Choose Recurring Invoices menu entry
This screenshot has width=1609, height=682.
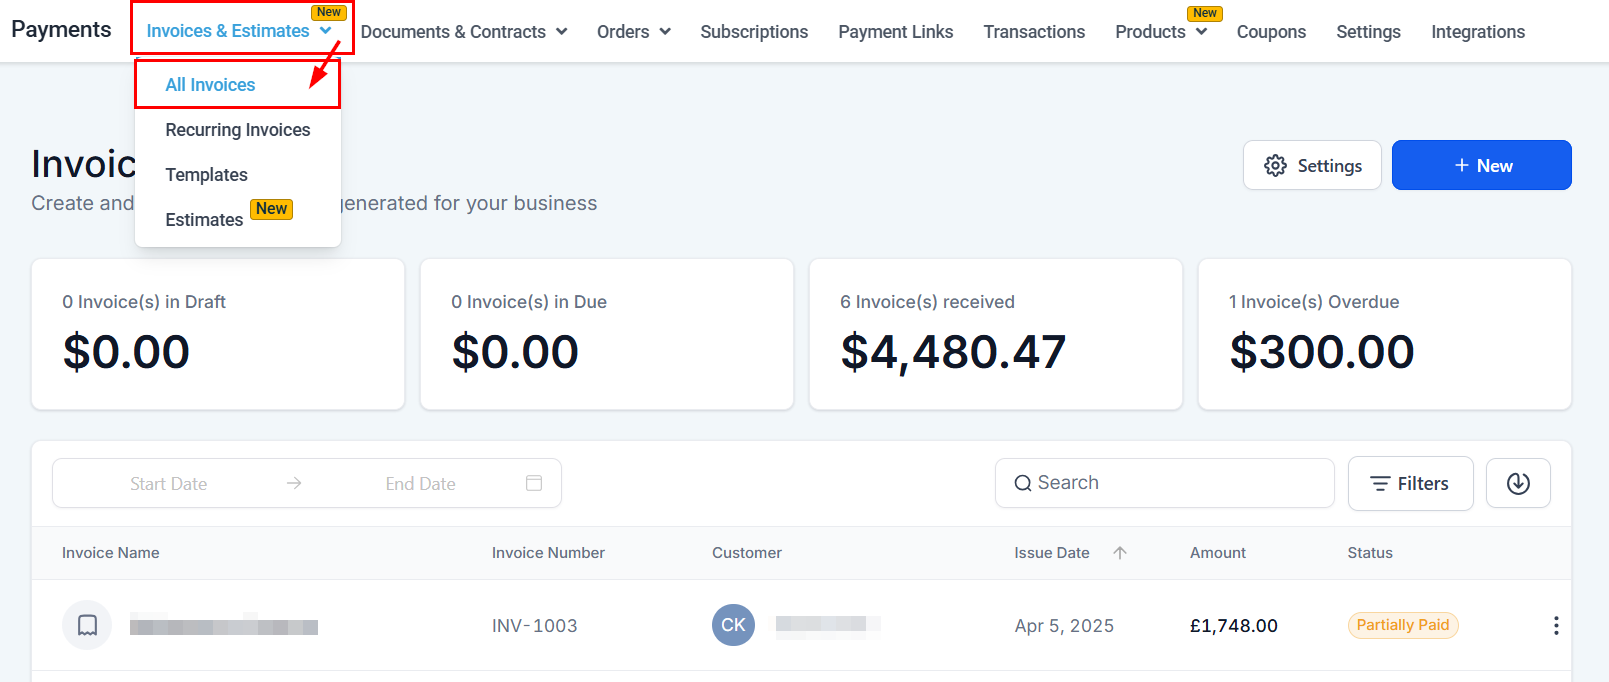tap(238, 130)
